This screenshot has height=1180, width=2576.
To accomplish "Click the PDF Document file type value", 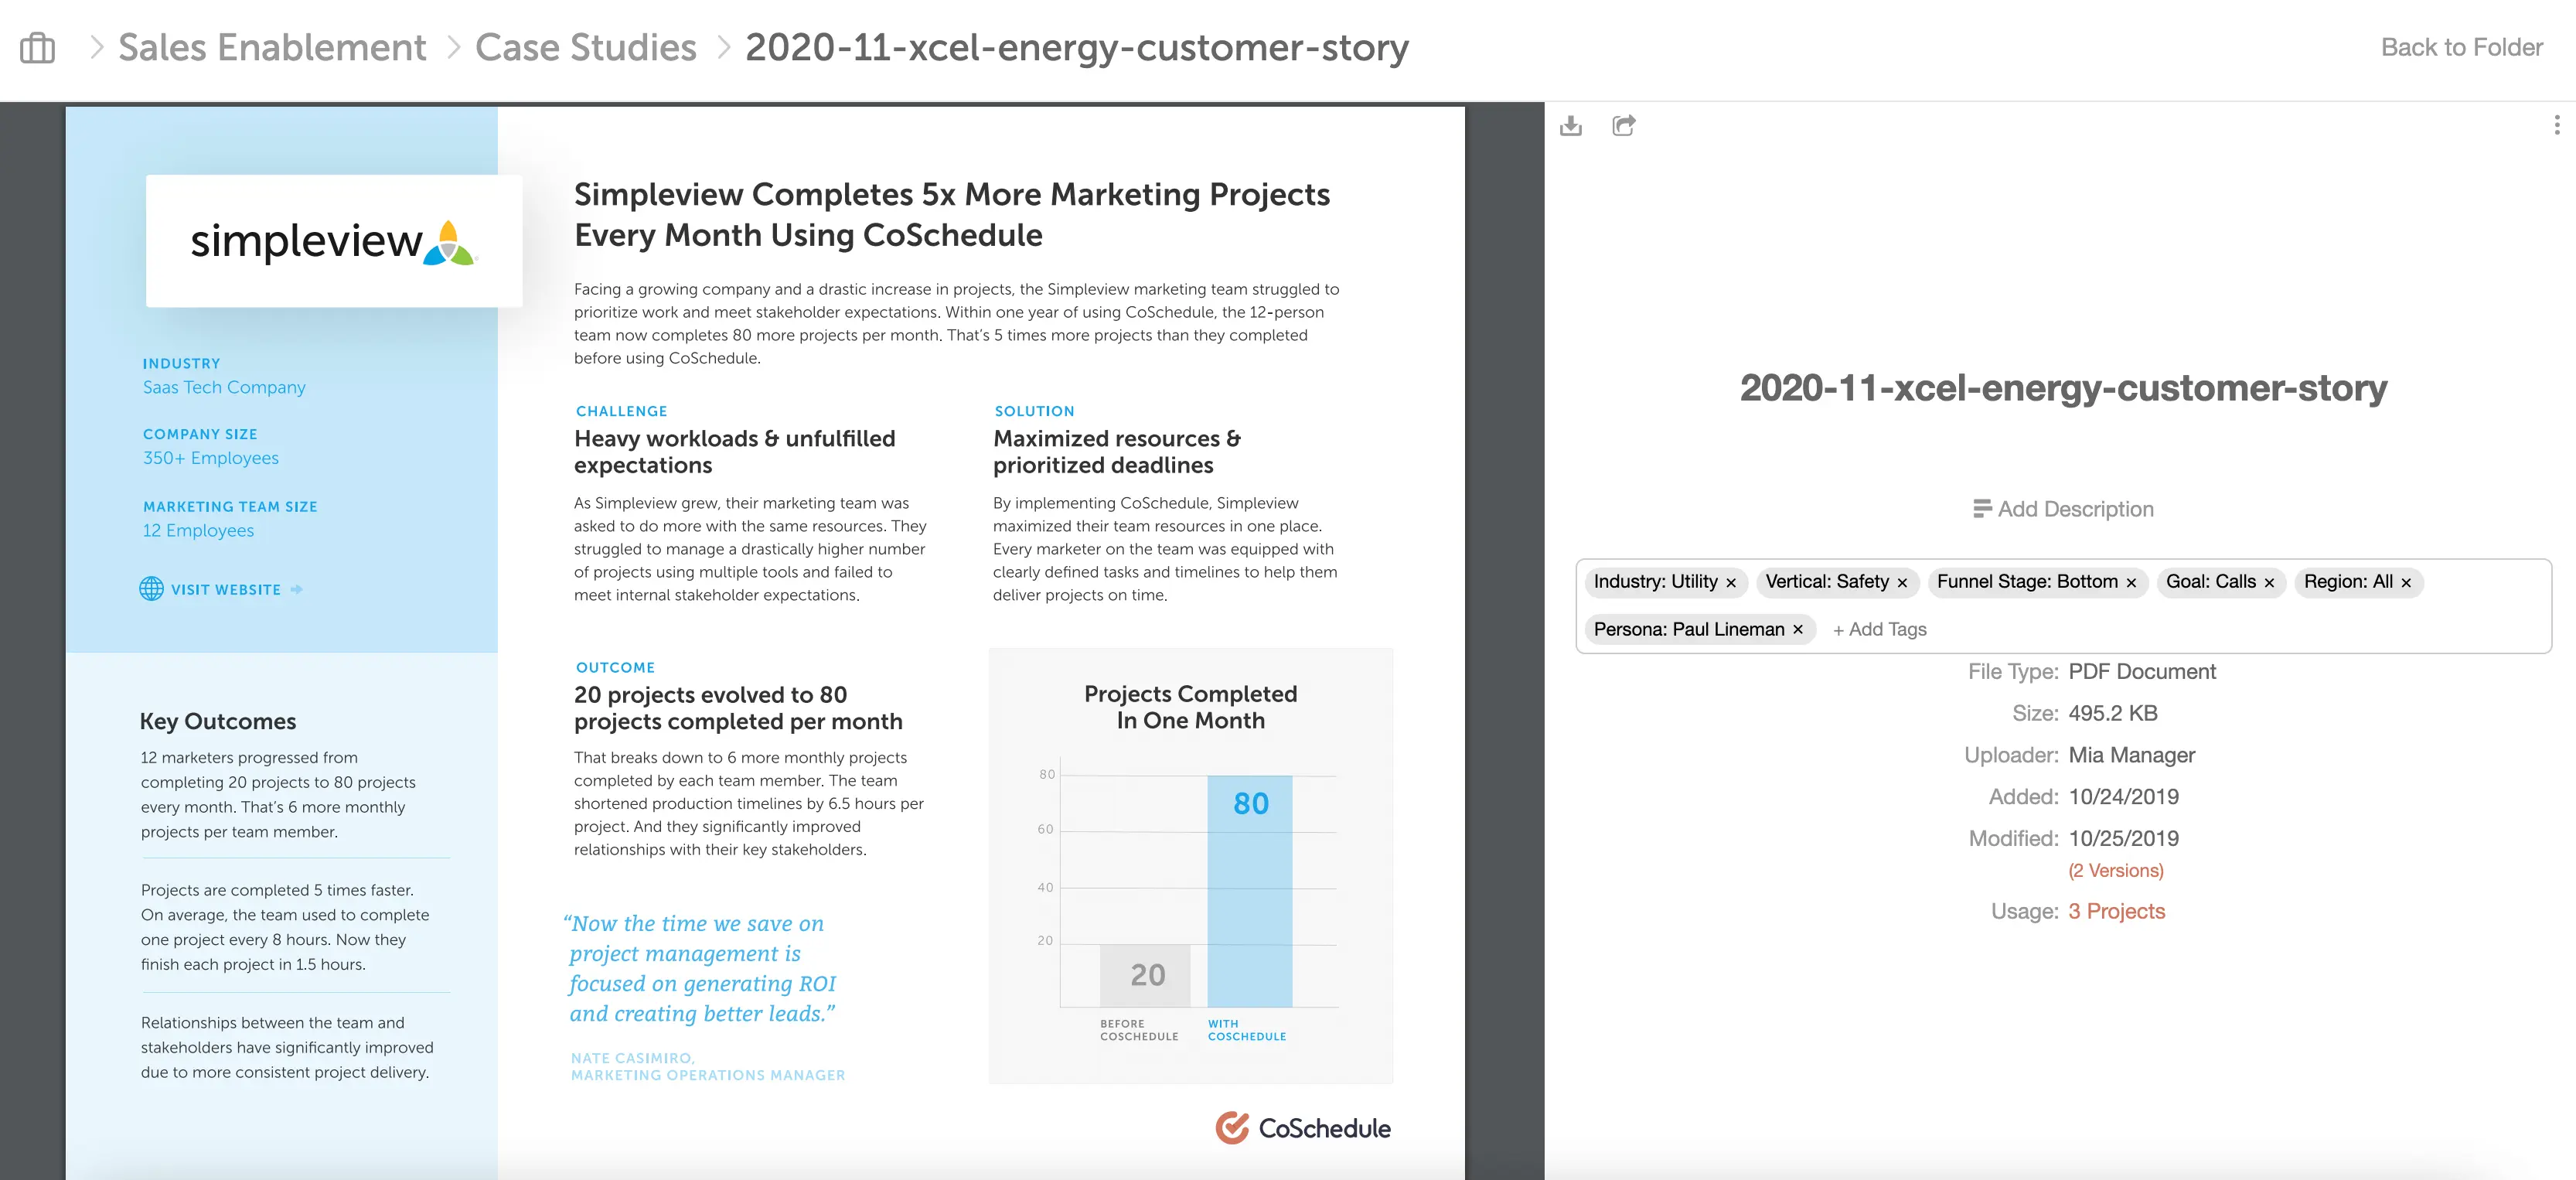I will [x=2142, y=672].
